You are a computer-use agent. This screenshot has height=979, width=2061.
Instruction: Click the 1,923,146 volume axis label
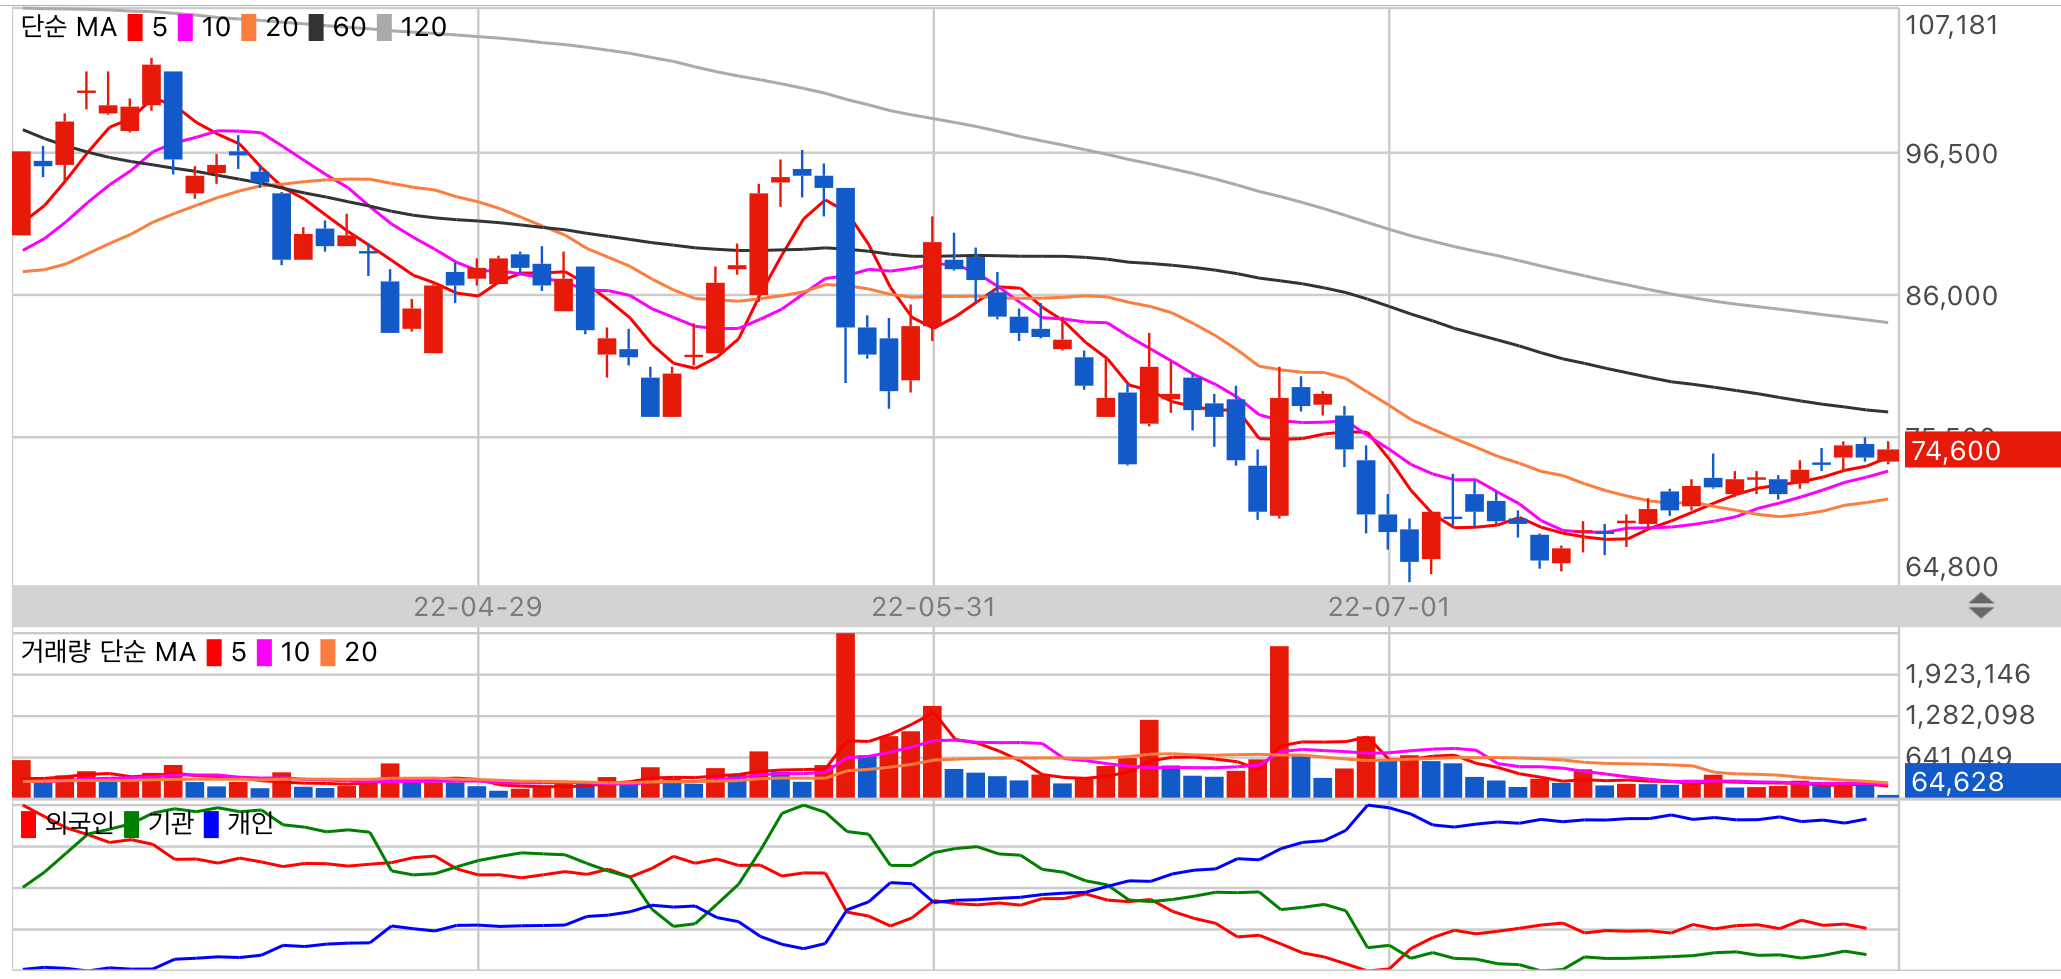click(1967, 674)
